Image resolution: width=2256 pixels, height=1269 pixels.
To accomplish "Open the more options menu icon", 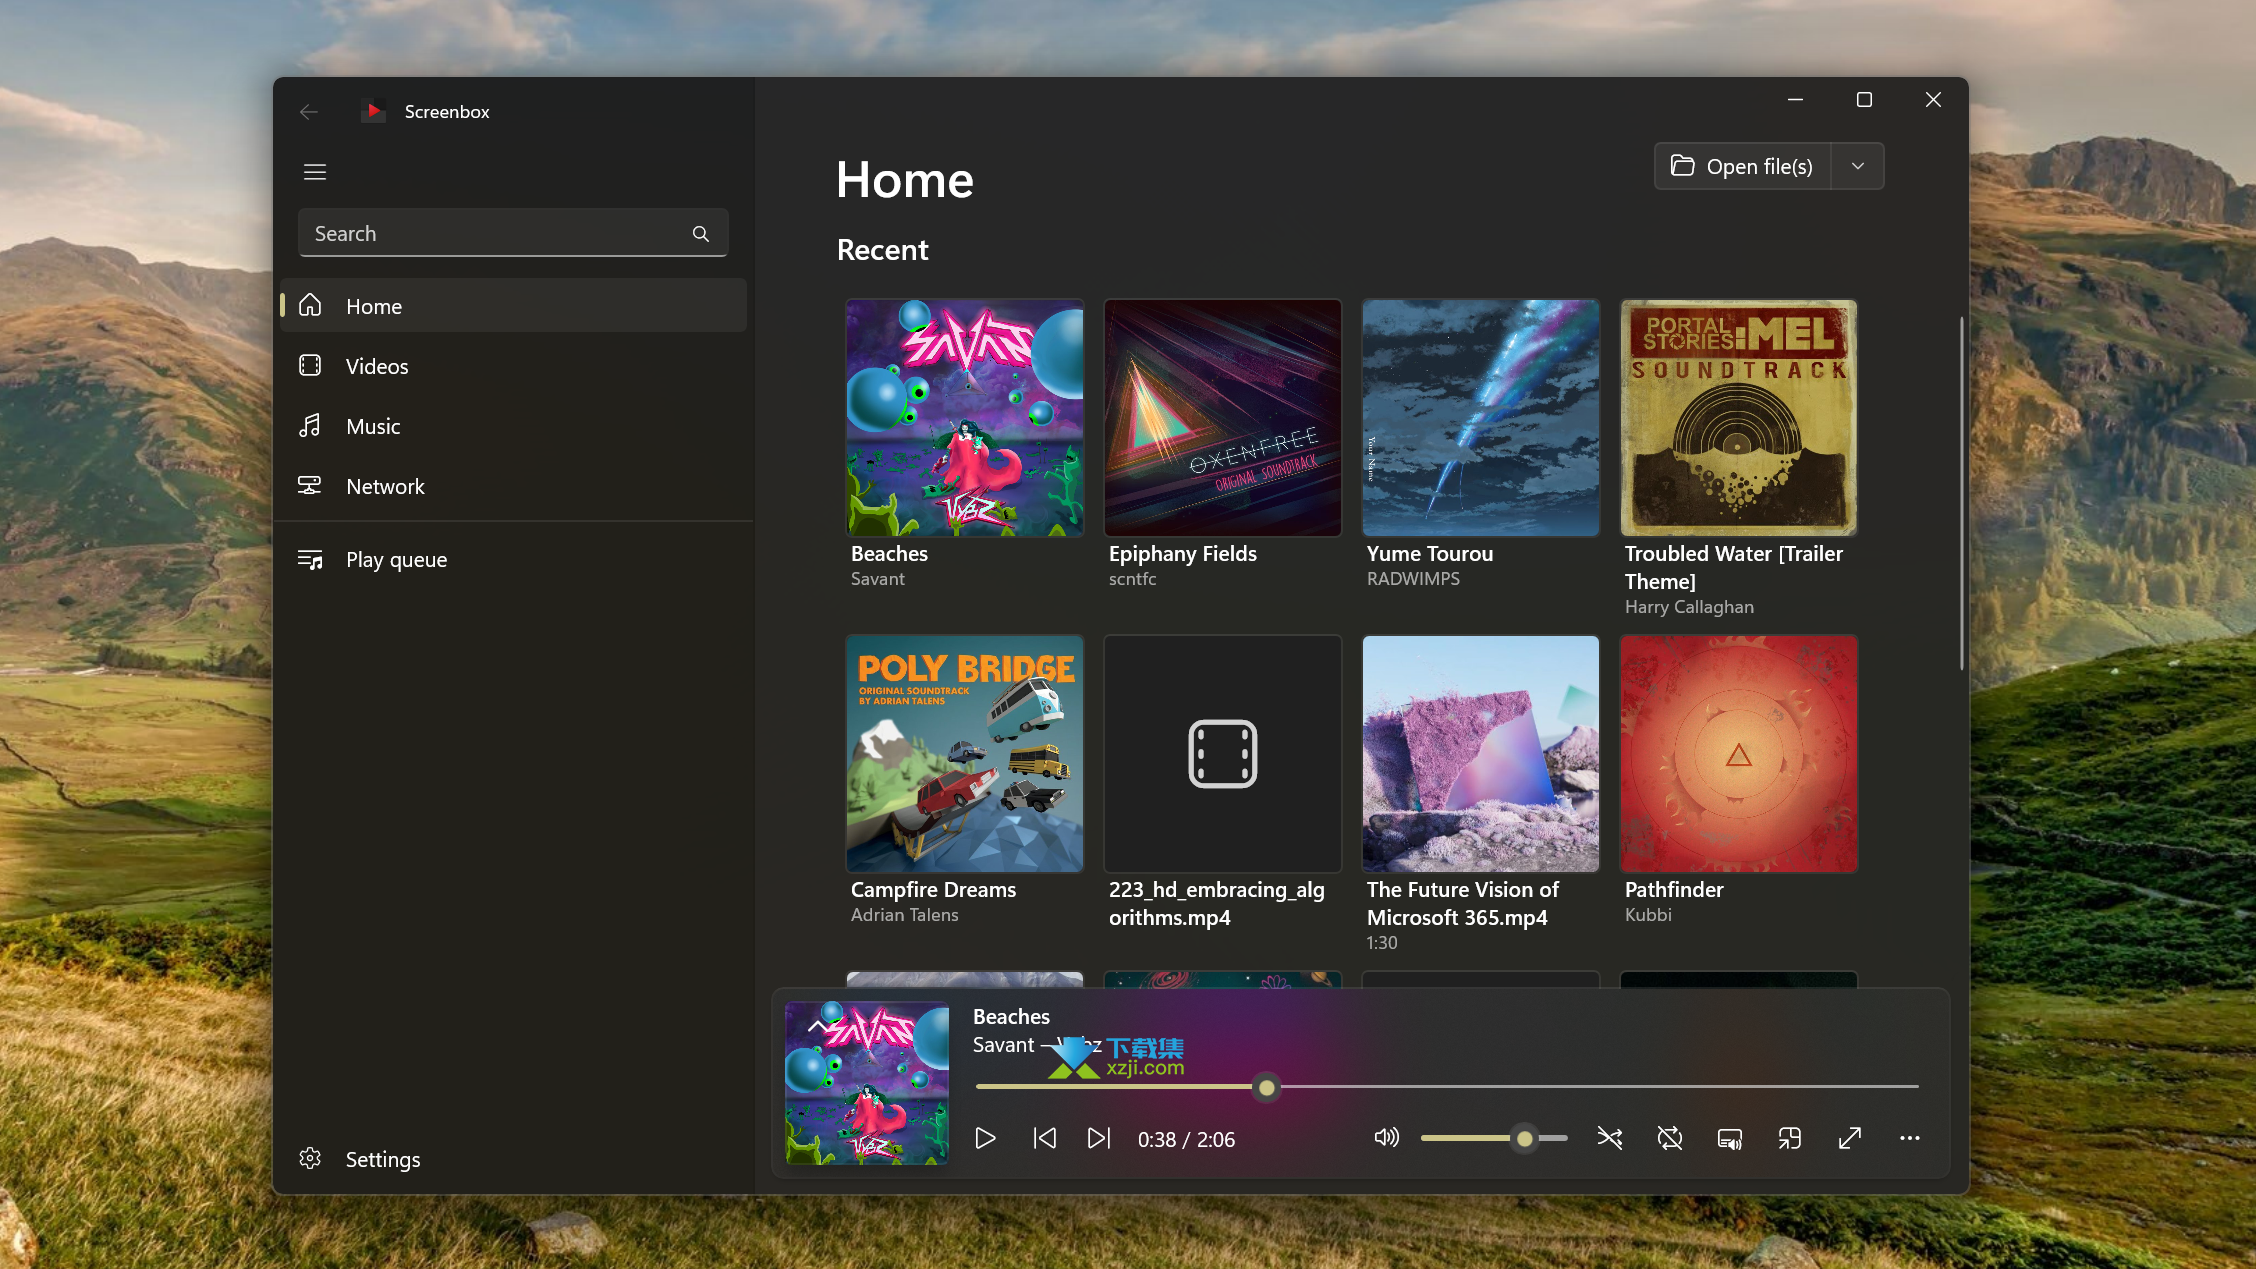I will tap(1909, 1139).
